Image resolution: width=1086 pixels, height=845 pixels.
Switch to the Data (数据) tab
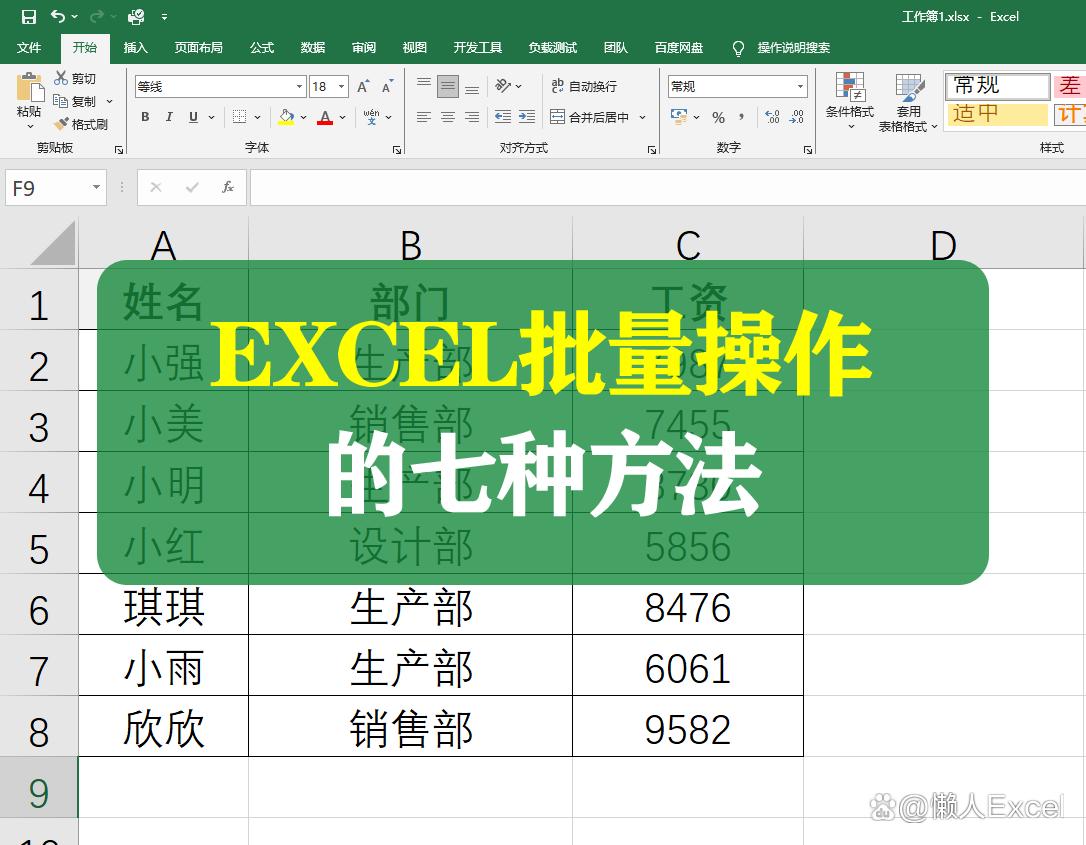(312, 48)
